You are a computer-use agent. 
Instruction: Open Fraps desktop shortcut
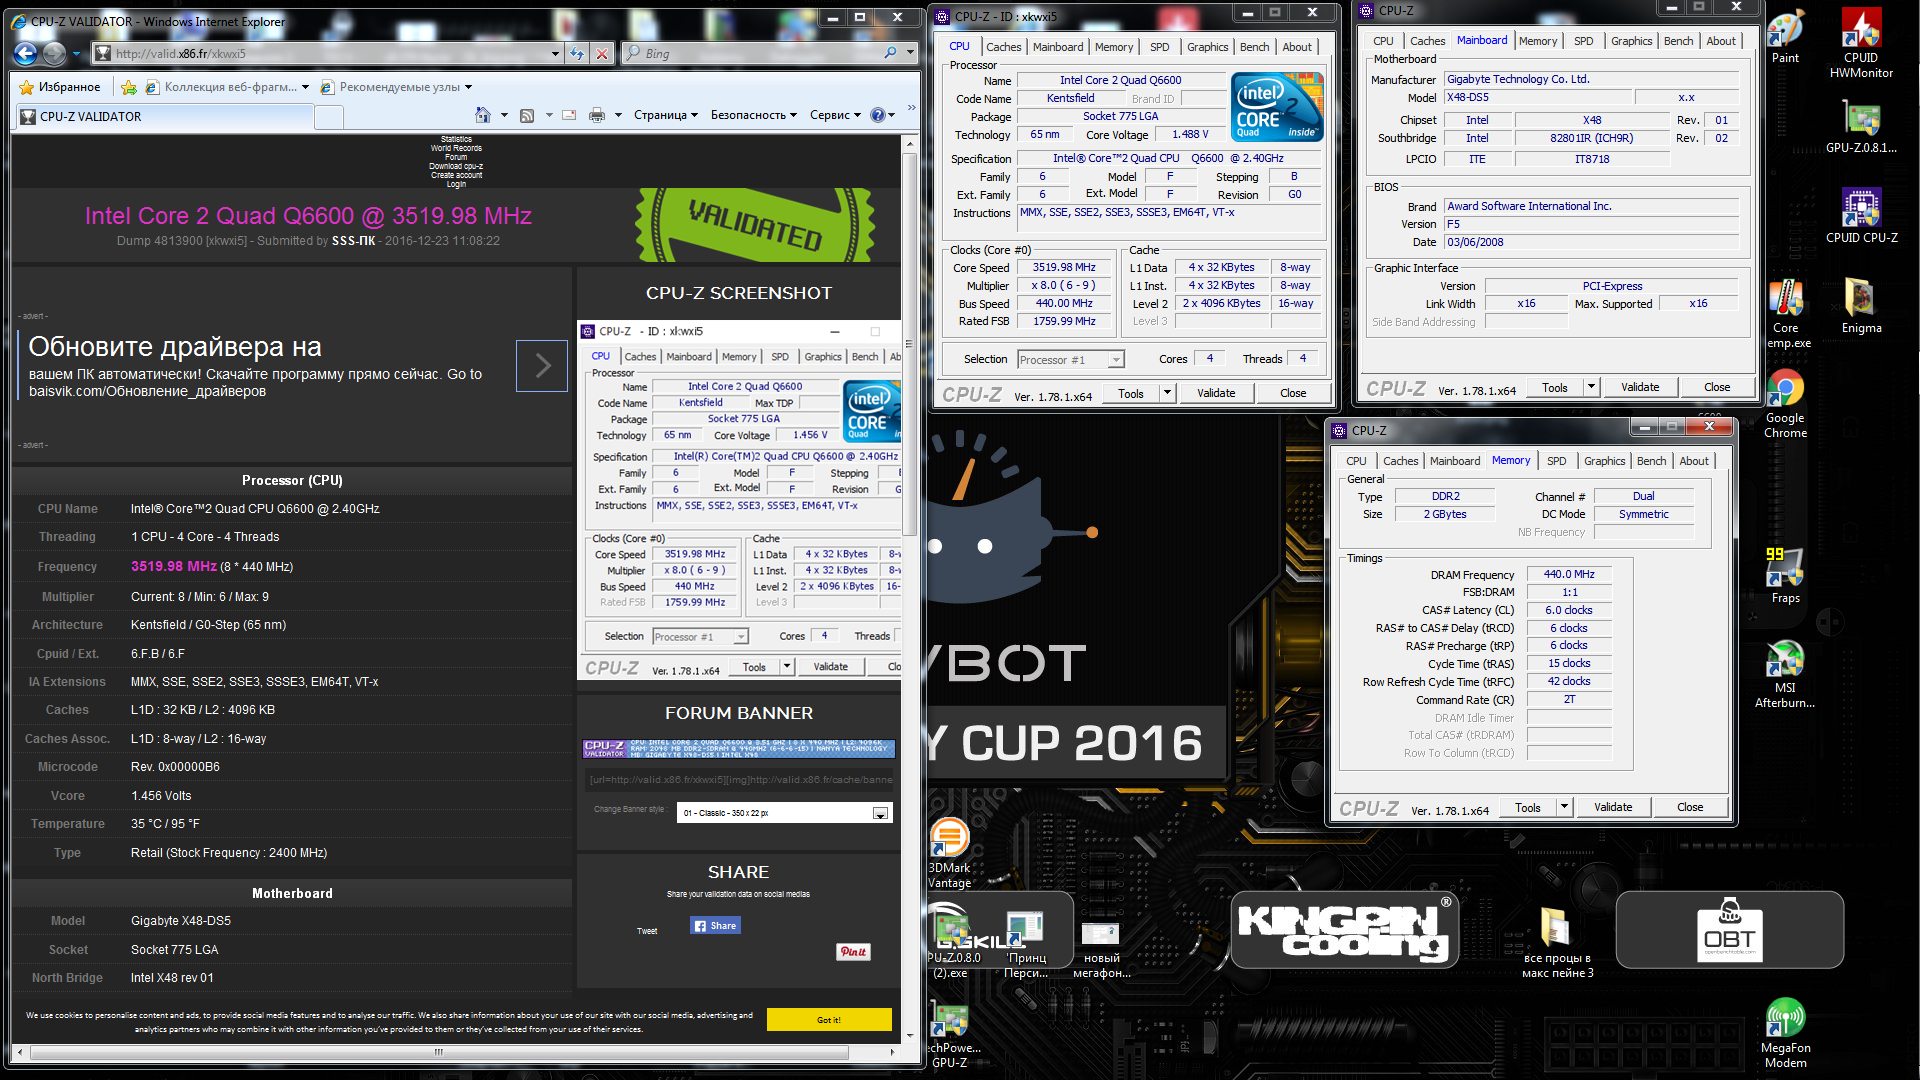(x=1785, y=576)
